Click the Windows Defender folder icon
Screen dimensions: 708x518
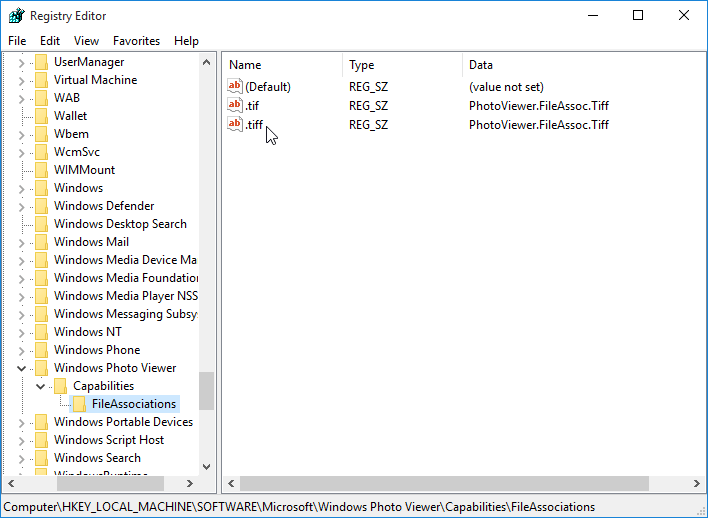(x=41, y=206)
